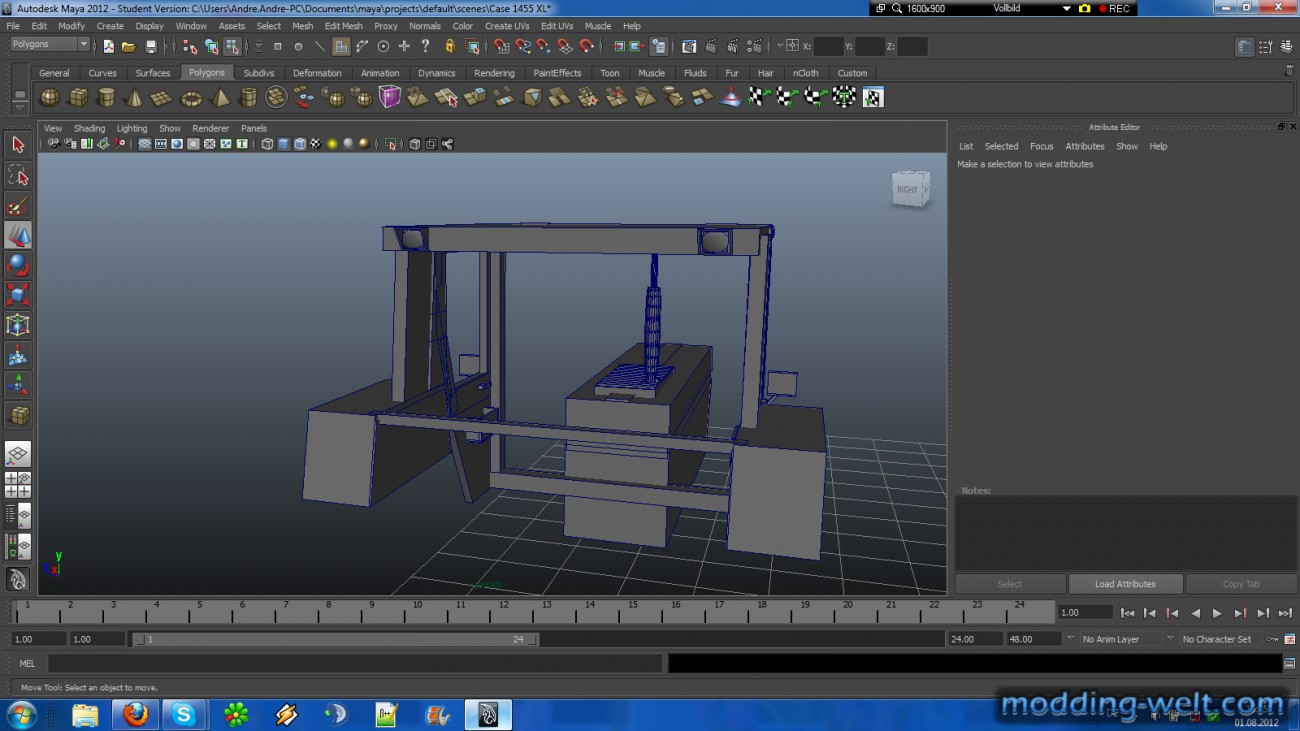Viewport: 1300px width, 731px height.
Task: Create a polygon cone from the shelf
Action: click(133, 97)
